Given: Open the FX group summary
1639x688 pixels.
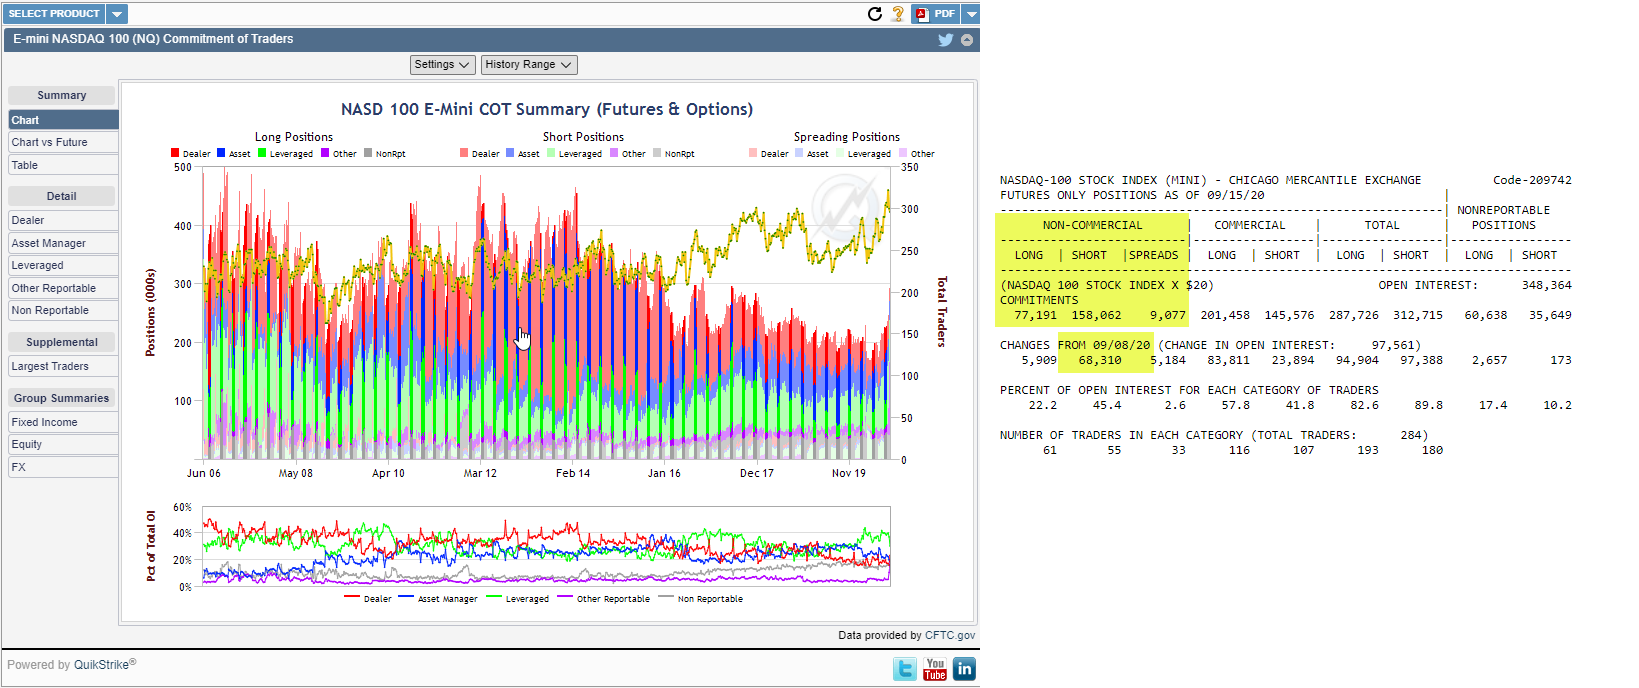Looking at the screenshot, I should (x=63, y=468).
